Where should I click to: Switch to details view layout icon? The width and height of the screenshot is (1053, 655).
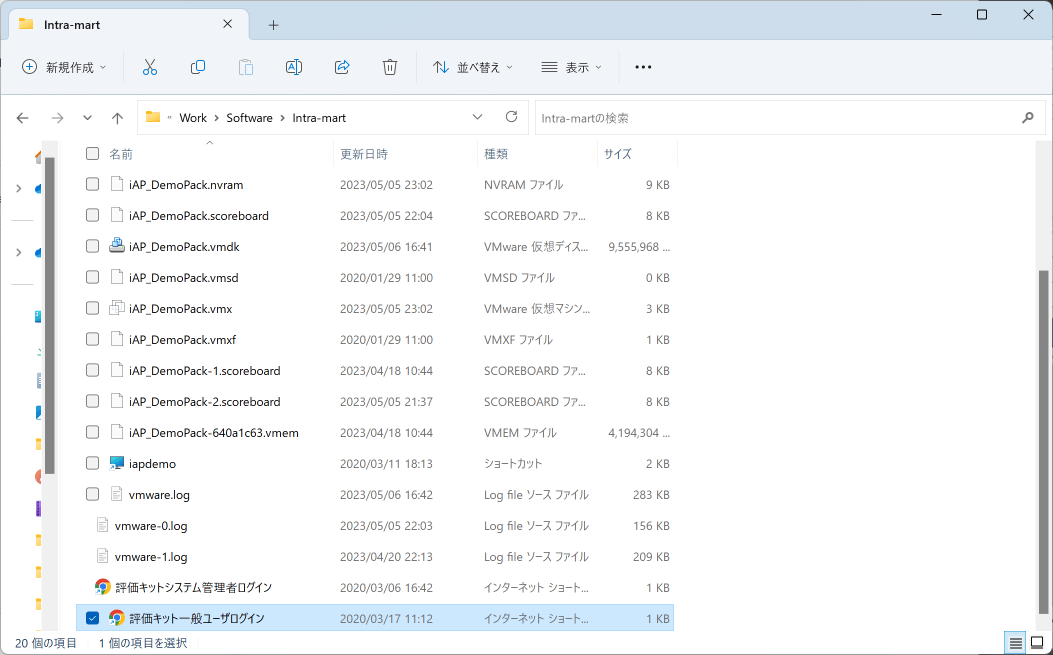click(1015, 642)
